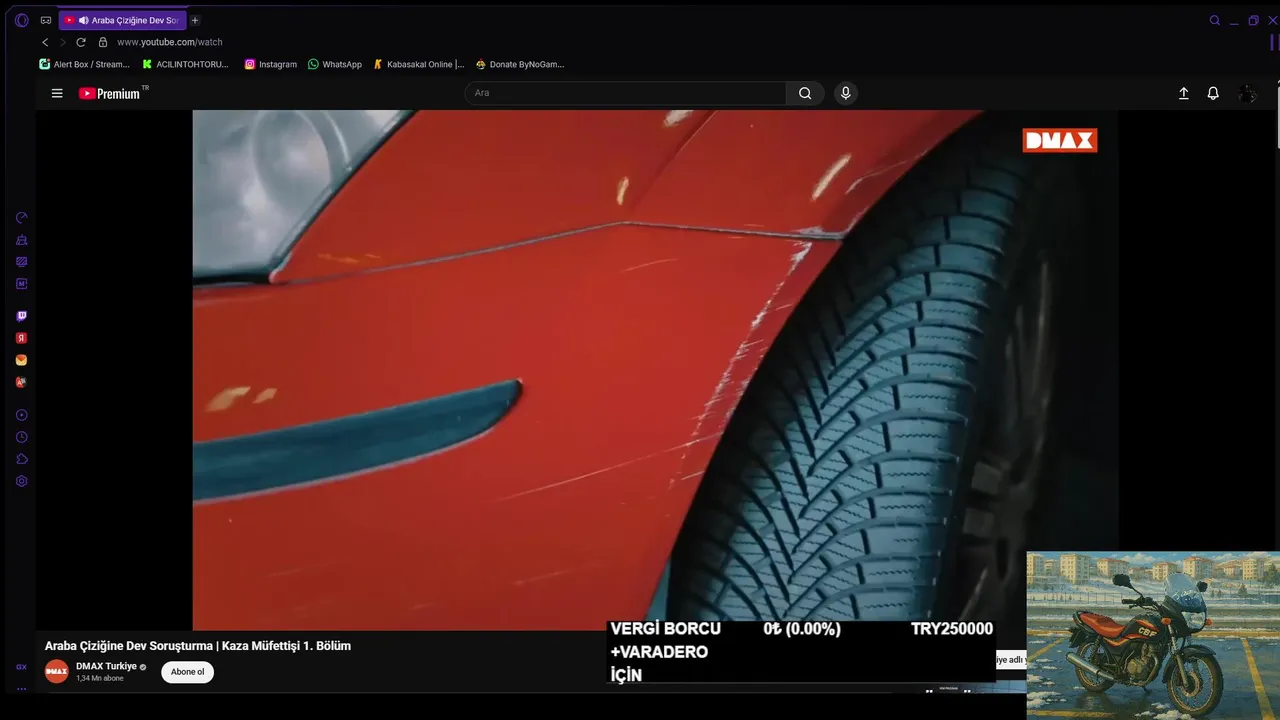This screenshot has width=1280, height=720.
Task: Open Settings gear in sidebar
Action: [21, 481]
